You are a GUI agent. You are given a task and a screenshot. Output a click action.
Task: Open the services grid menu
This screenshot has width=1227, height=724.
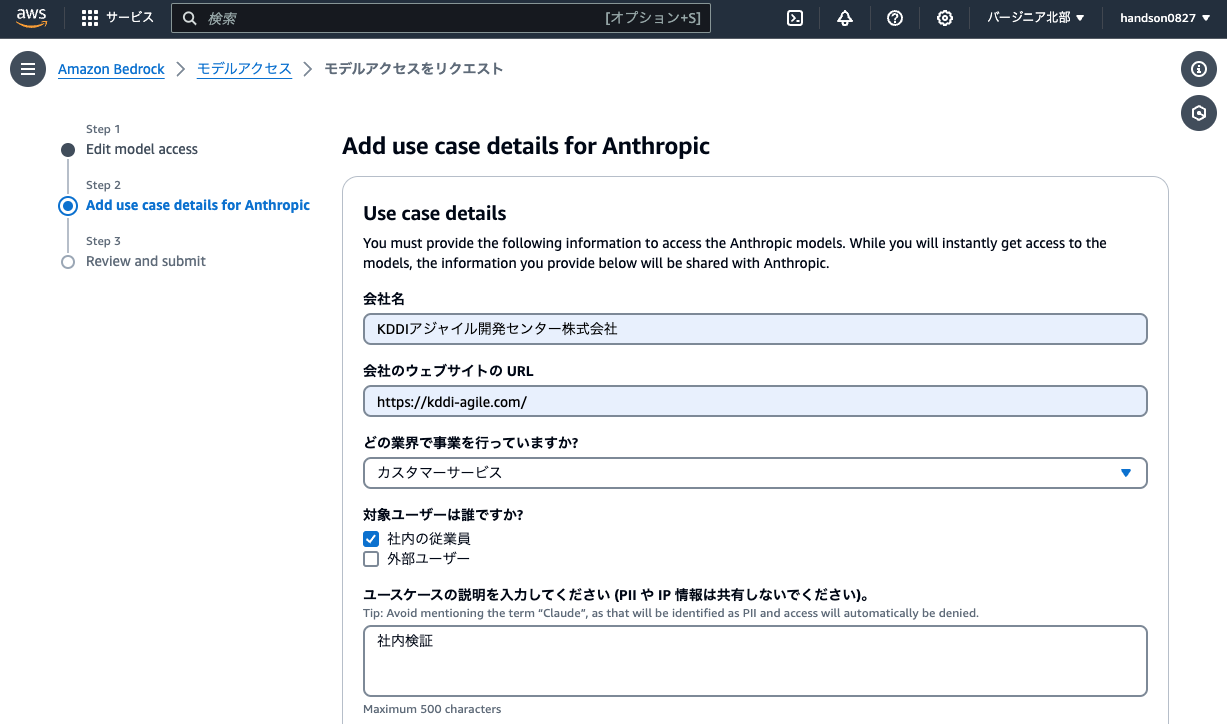pyautogui.click(x=90, y=18)
